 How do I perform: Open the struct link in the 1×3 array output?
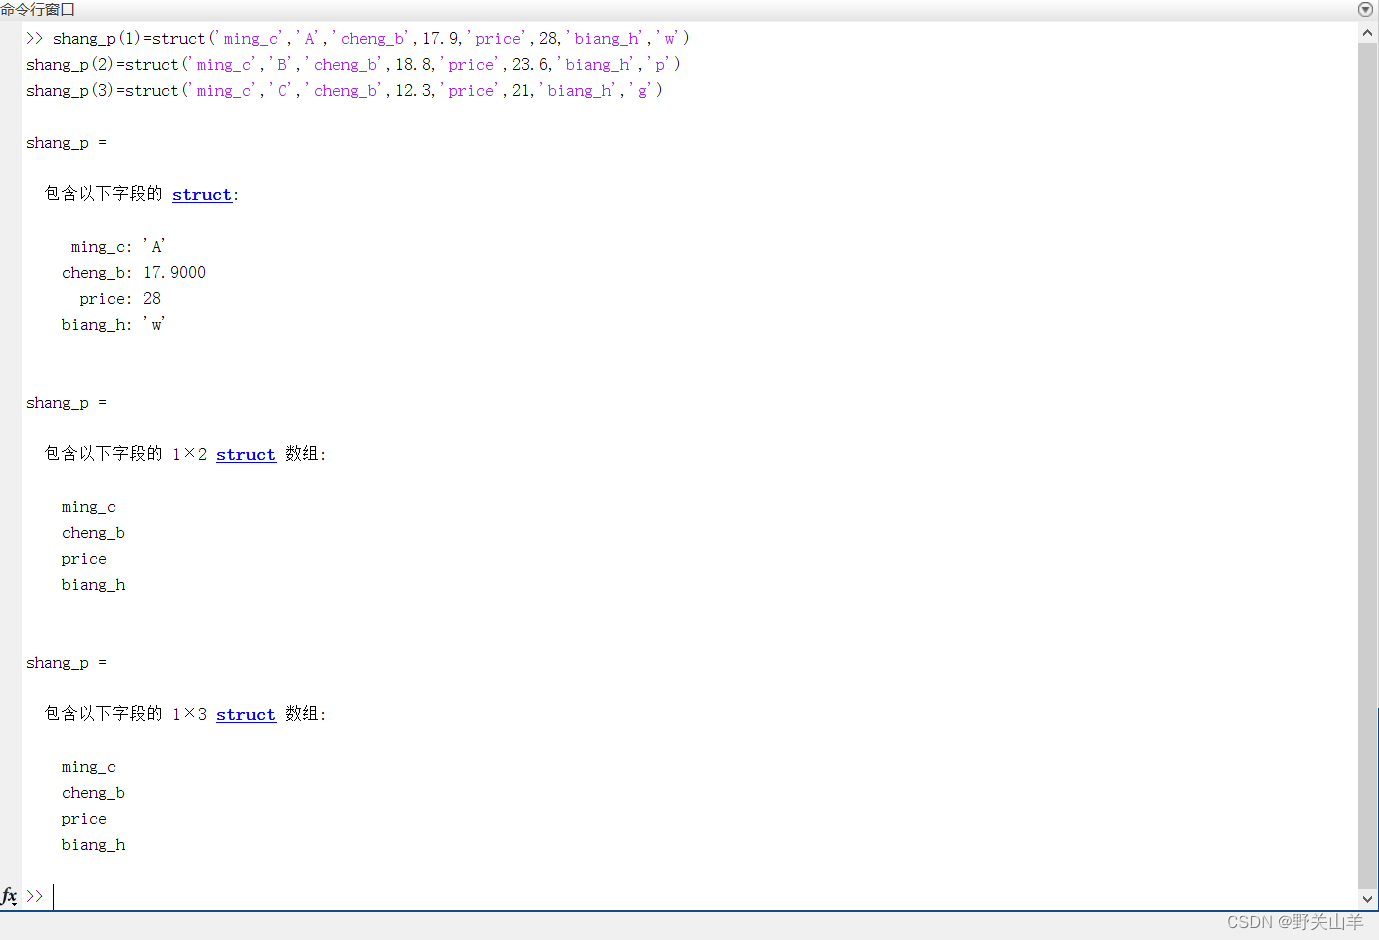point(245,714)
